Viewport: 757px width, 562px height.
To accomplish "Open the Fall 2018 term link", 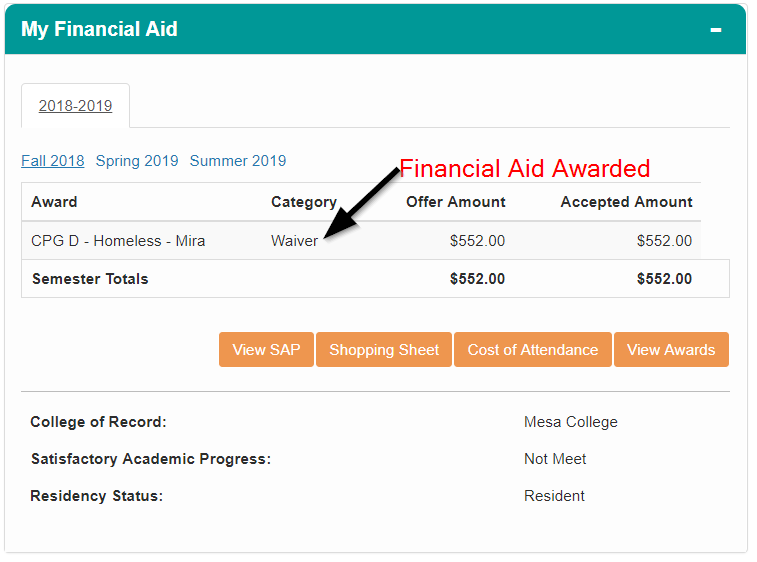I will 53,161.
